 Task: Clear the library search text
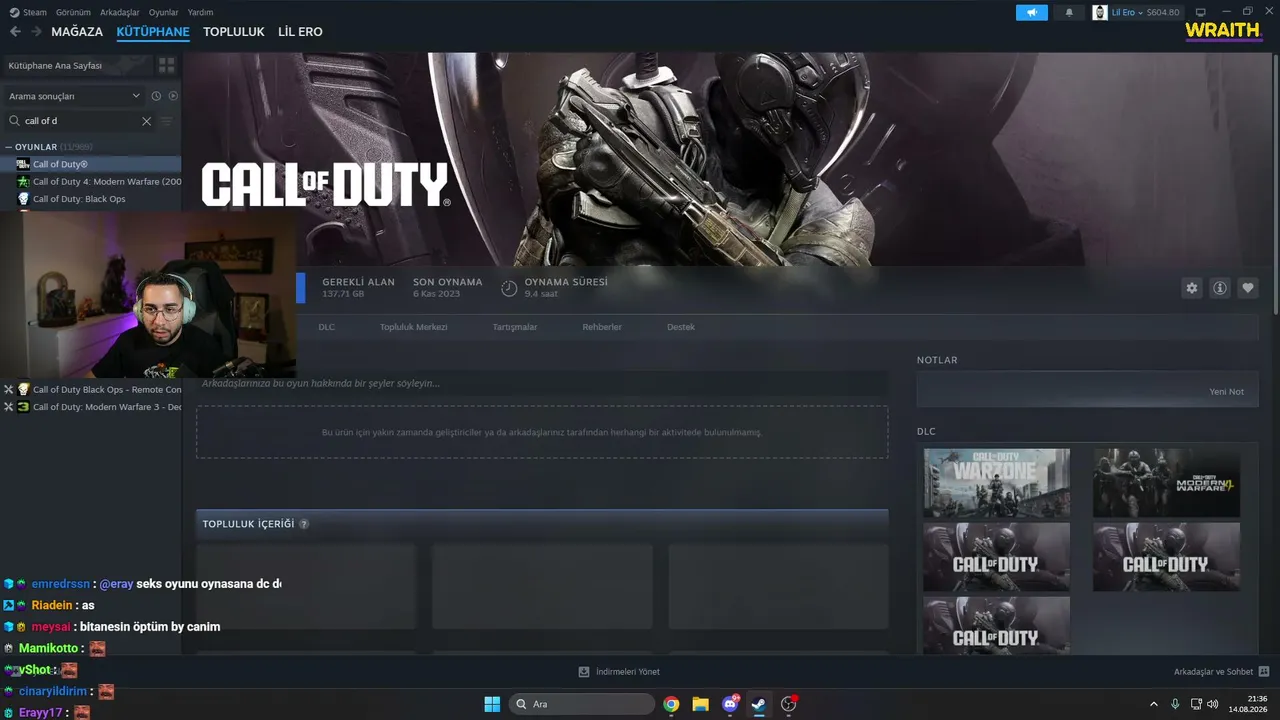click(146, 121)
